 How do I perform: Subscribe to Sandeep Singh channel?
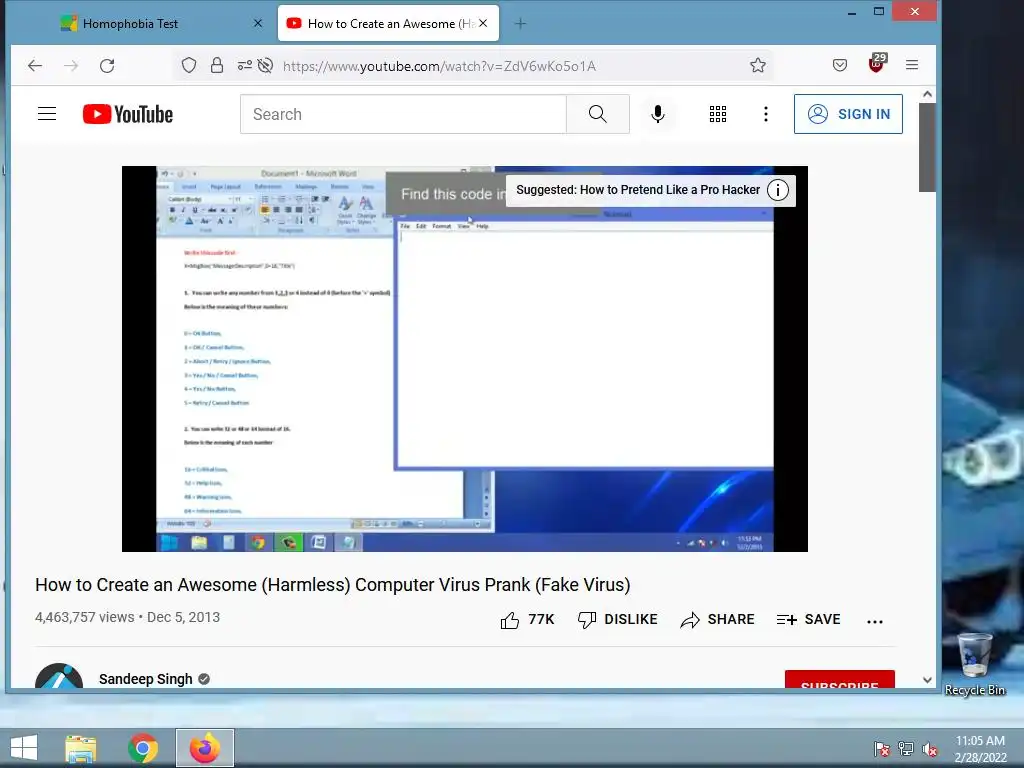click(840, 679)
